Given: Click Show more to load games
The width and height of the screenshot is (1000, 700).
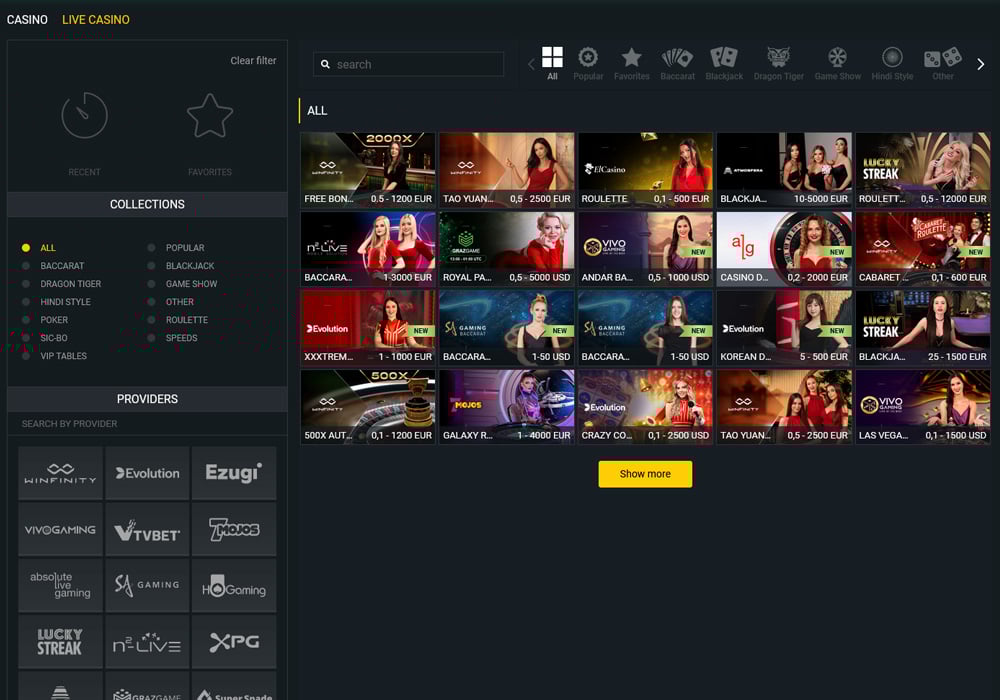Looking at the screenshot, I should (645, 474).
